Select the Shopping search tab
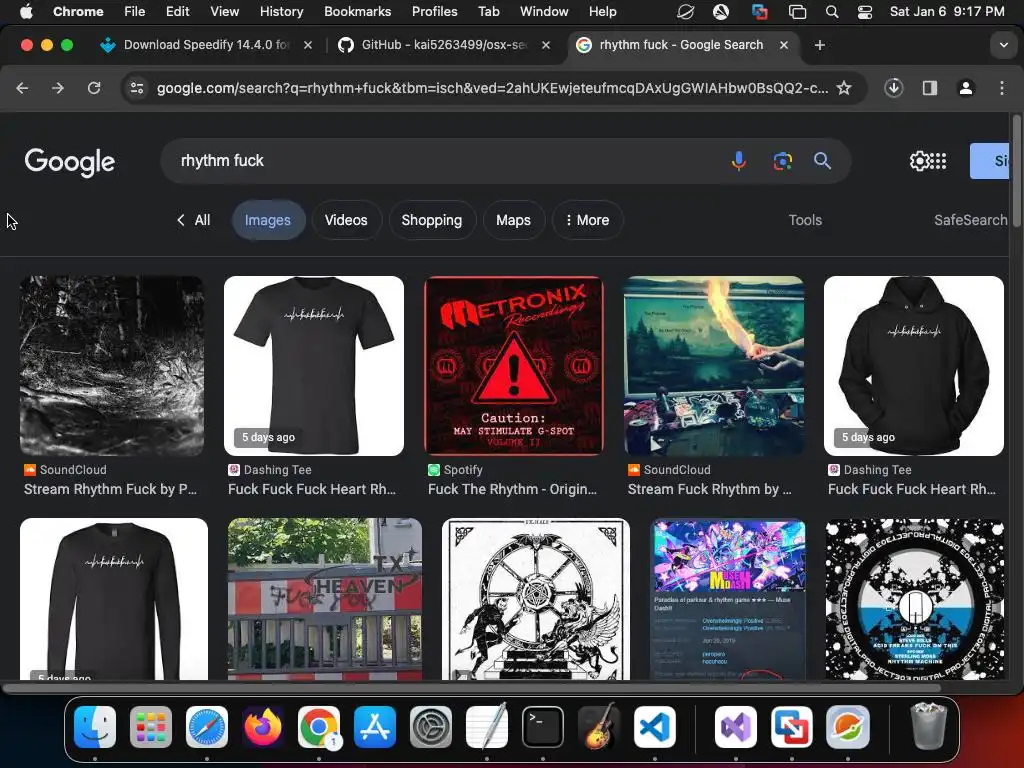This screenshot has width=1024, height=768. [x=432, y=220]
